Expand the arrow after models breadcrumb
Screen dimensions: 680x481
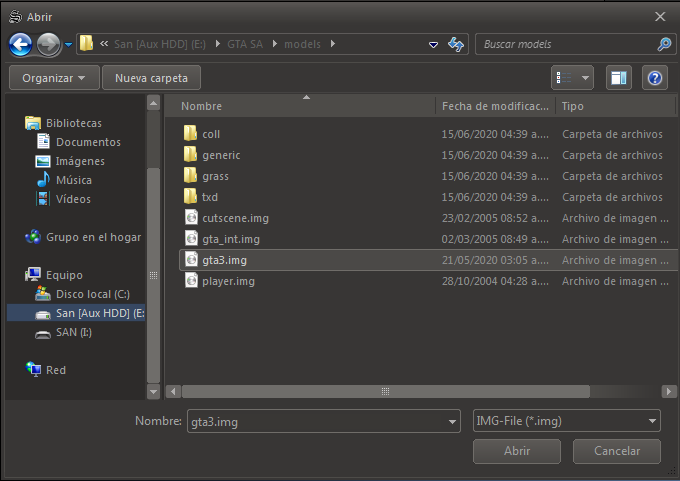(x=333, y=44)
